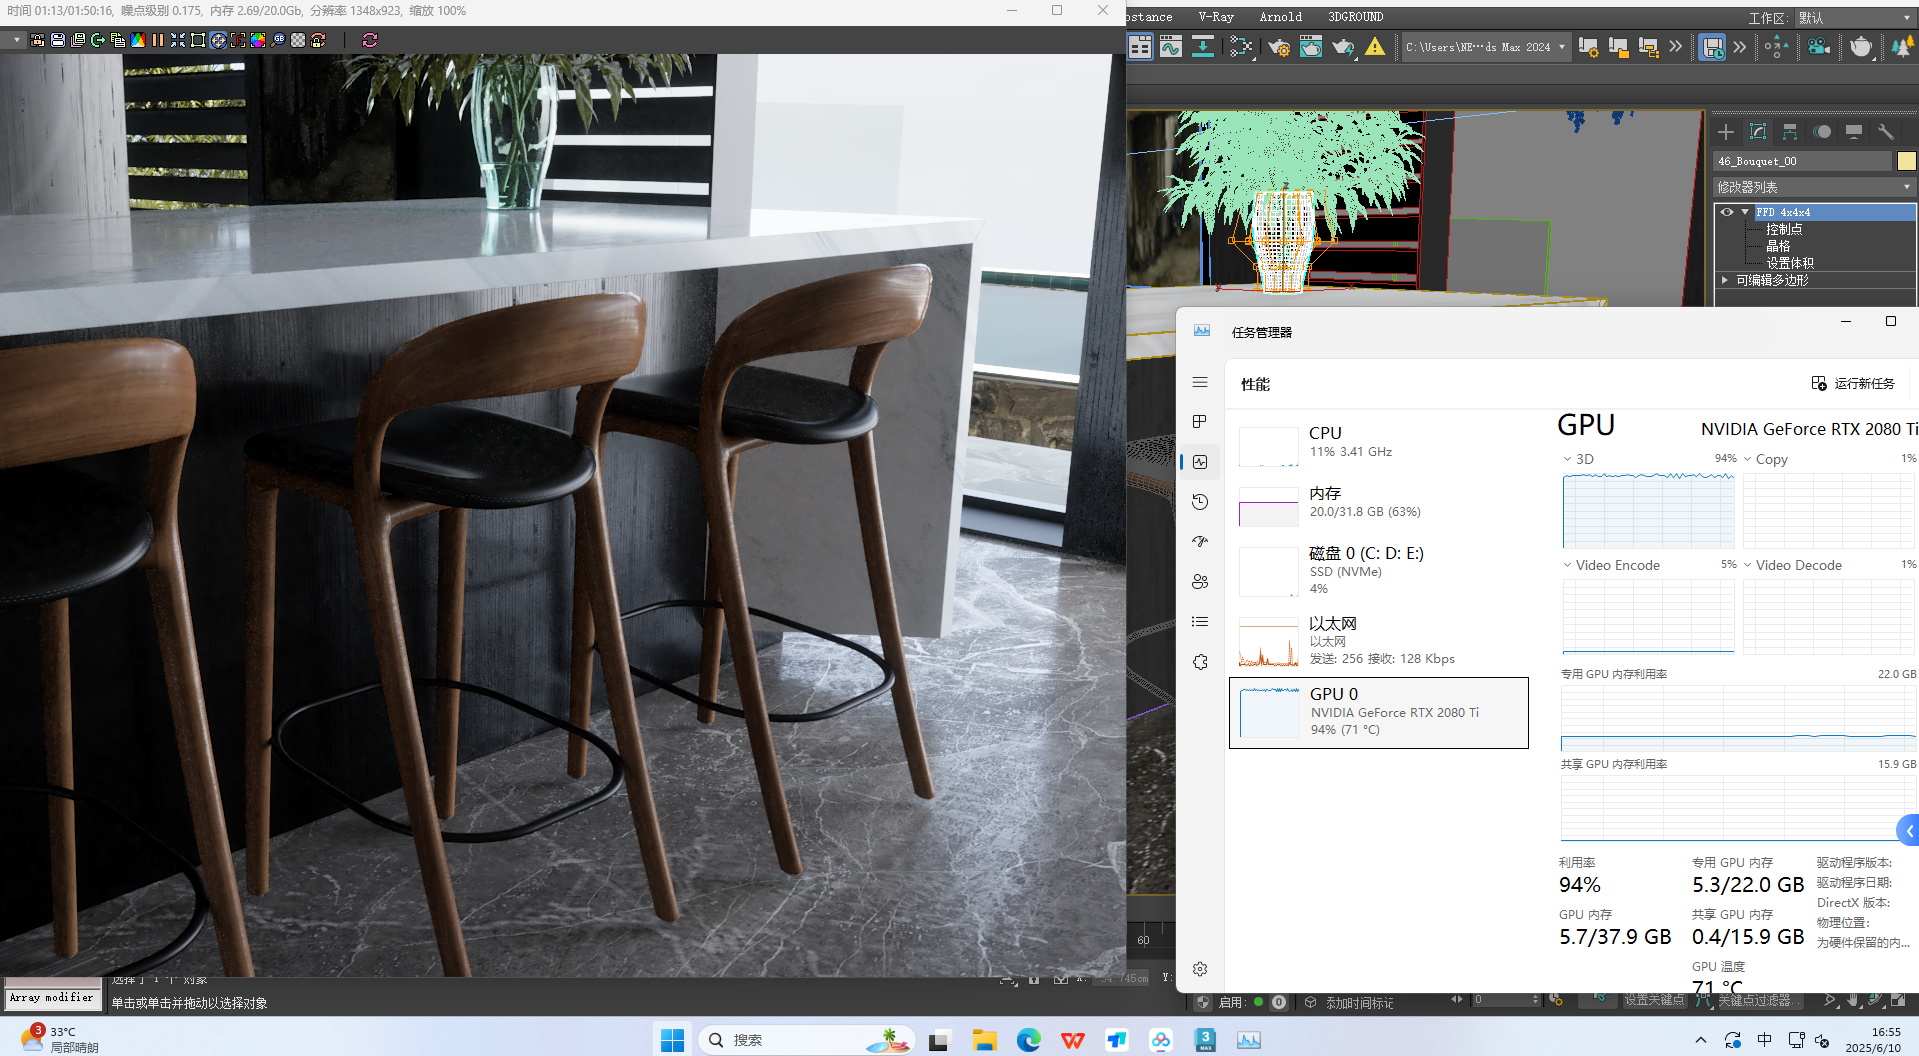The image size is (1919, 1056).
Task: Click the Windows Start button
Action: [673, 1040]
